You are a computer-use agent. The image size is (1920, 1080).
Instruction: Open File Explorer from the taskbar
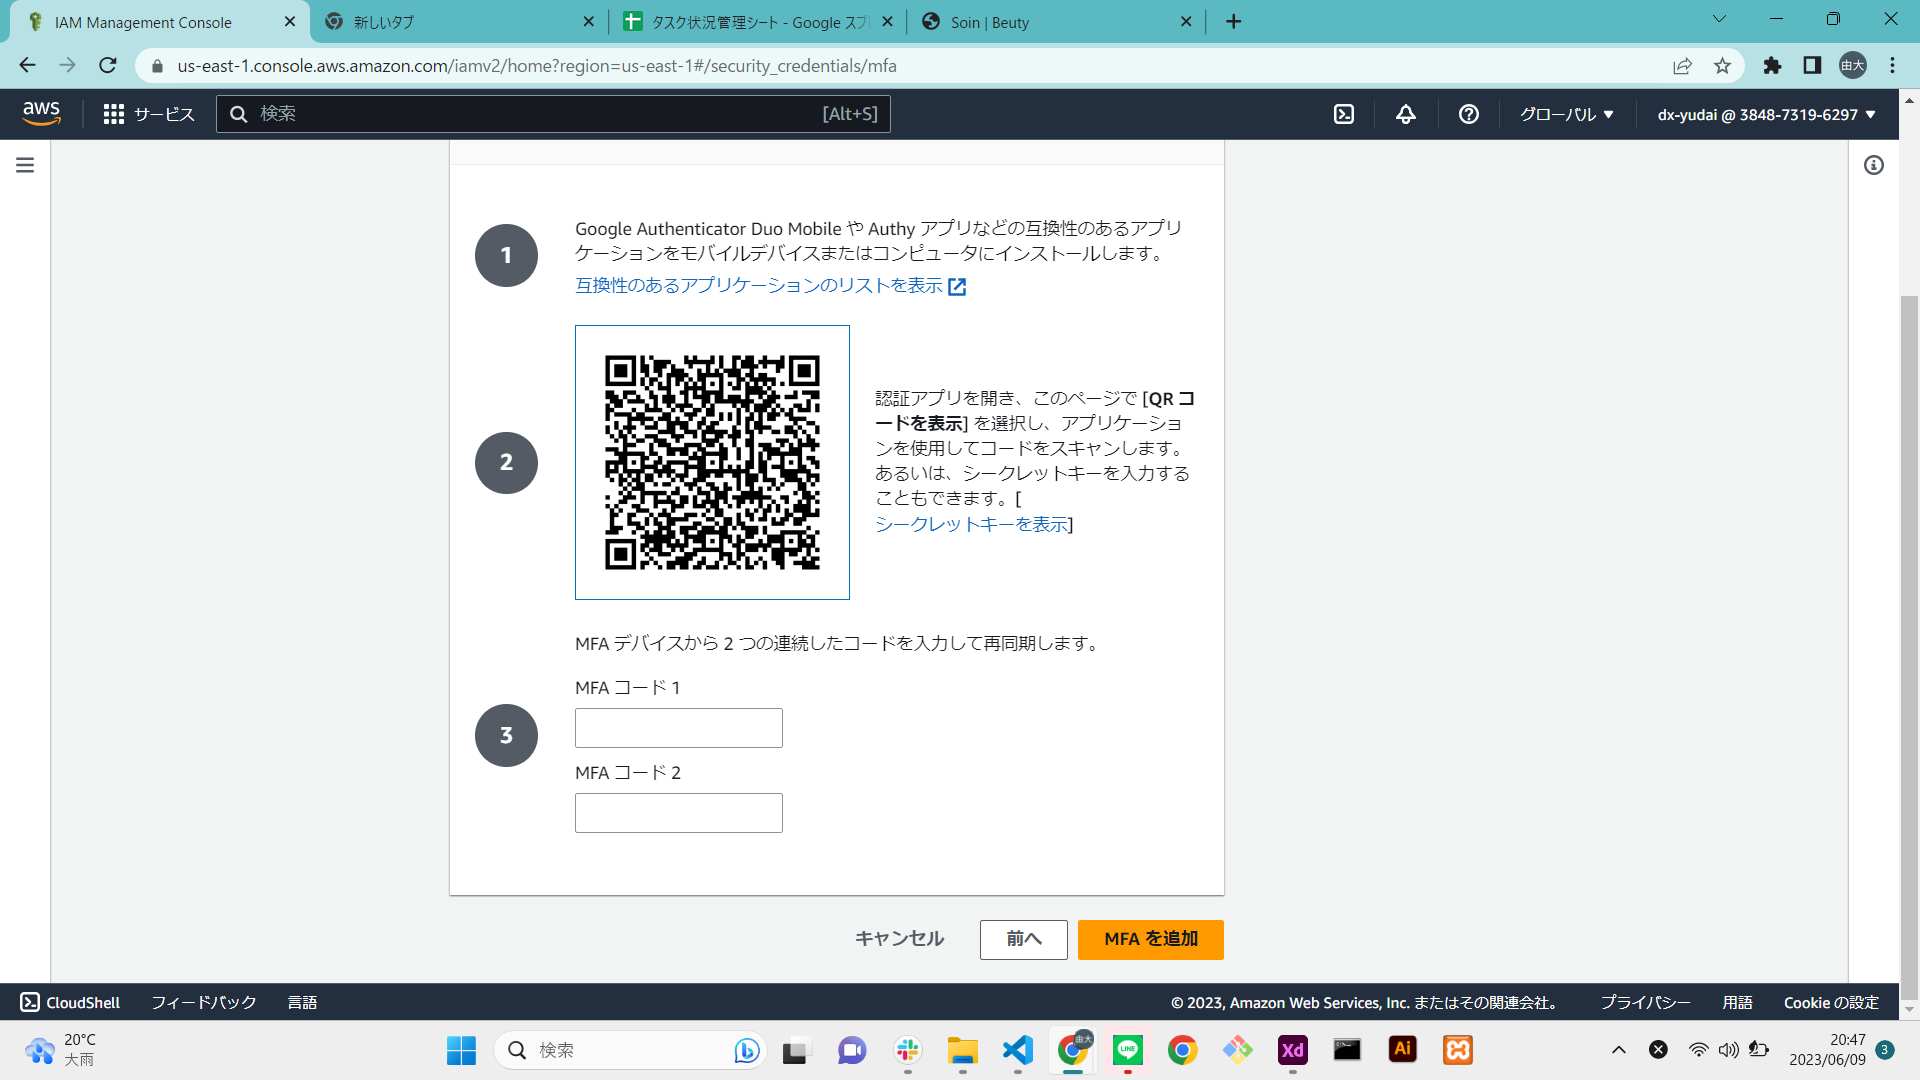point(963,1050)
